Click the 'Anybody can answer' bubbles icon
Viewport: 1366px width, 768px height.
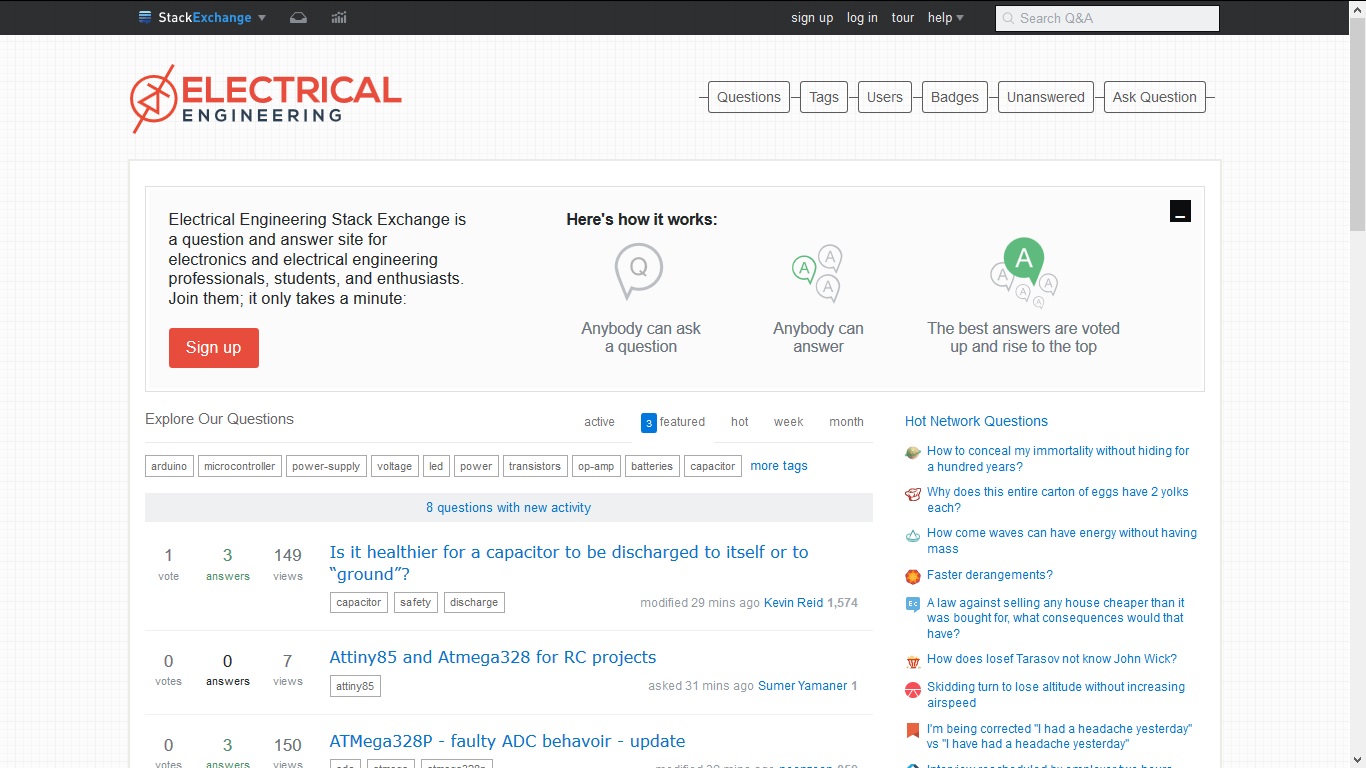coord(818,273)
